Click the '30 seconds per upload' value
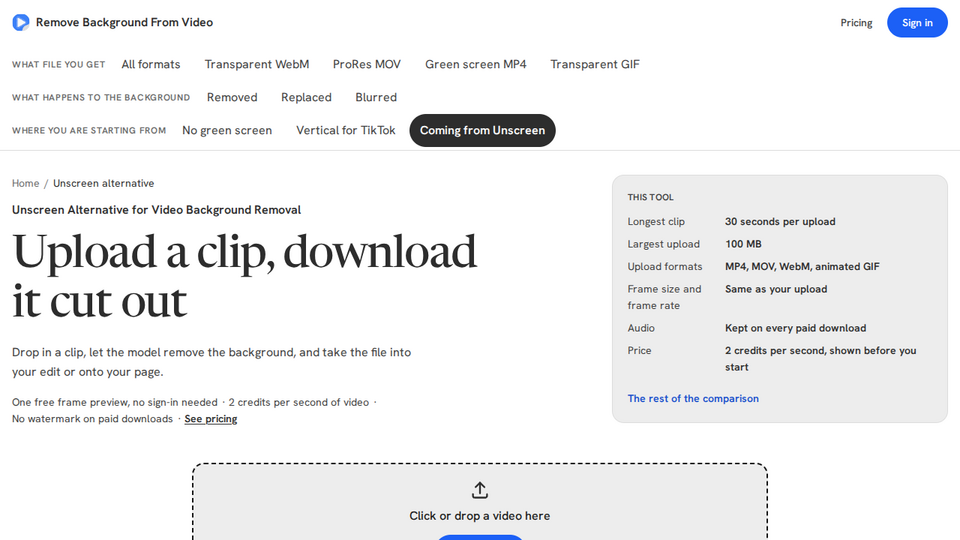Image resolution: width=960 pixels, height=540 pixels. (x=780, y=222)
